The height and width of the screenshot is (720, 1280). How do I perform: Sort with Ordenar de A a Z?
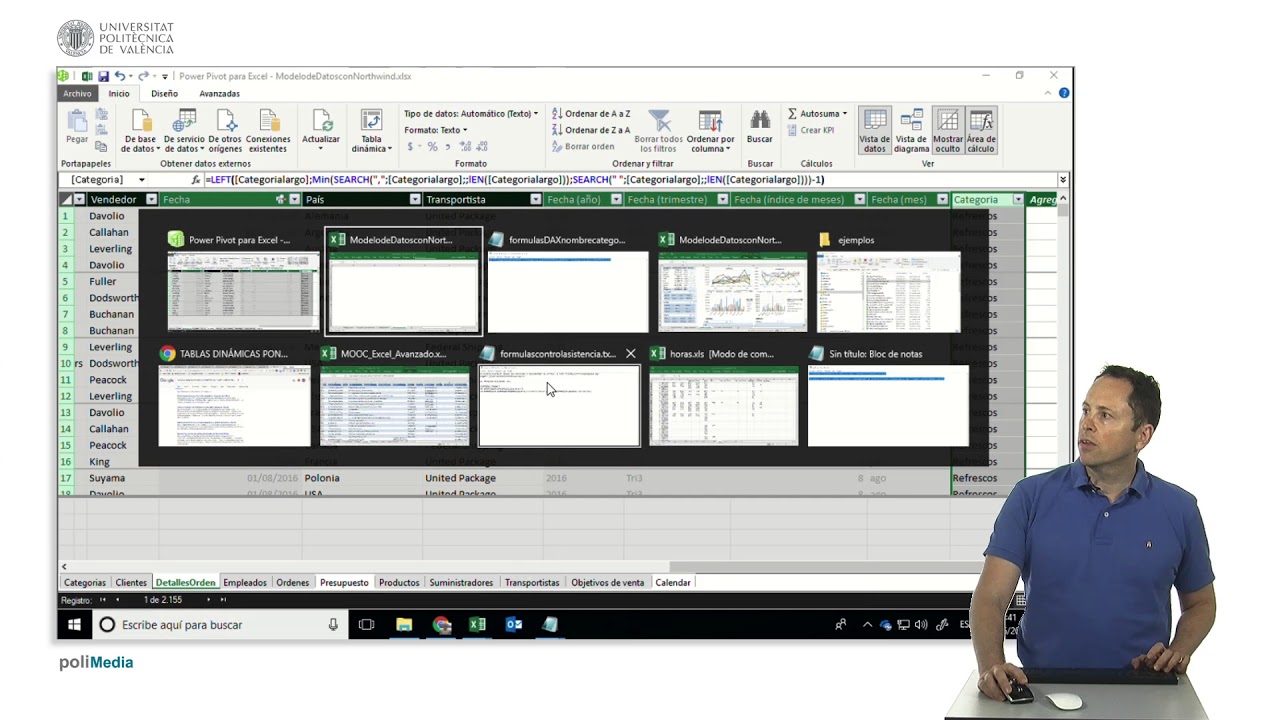(591, 114)
